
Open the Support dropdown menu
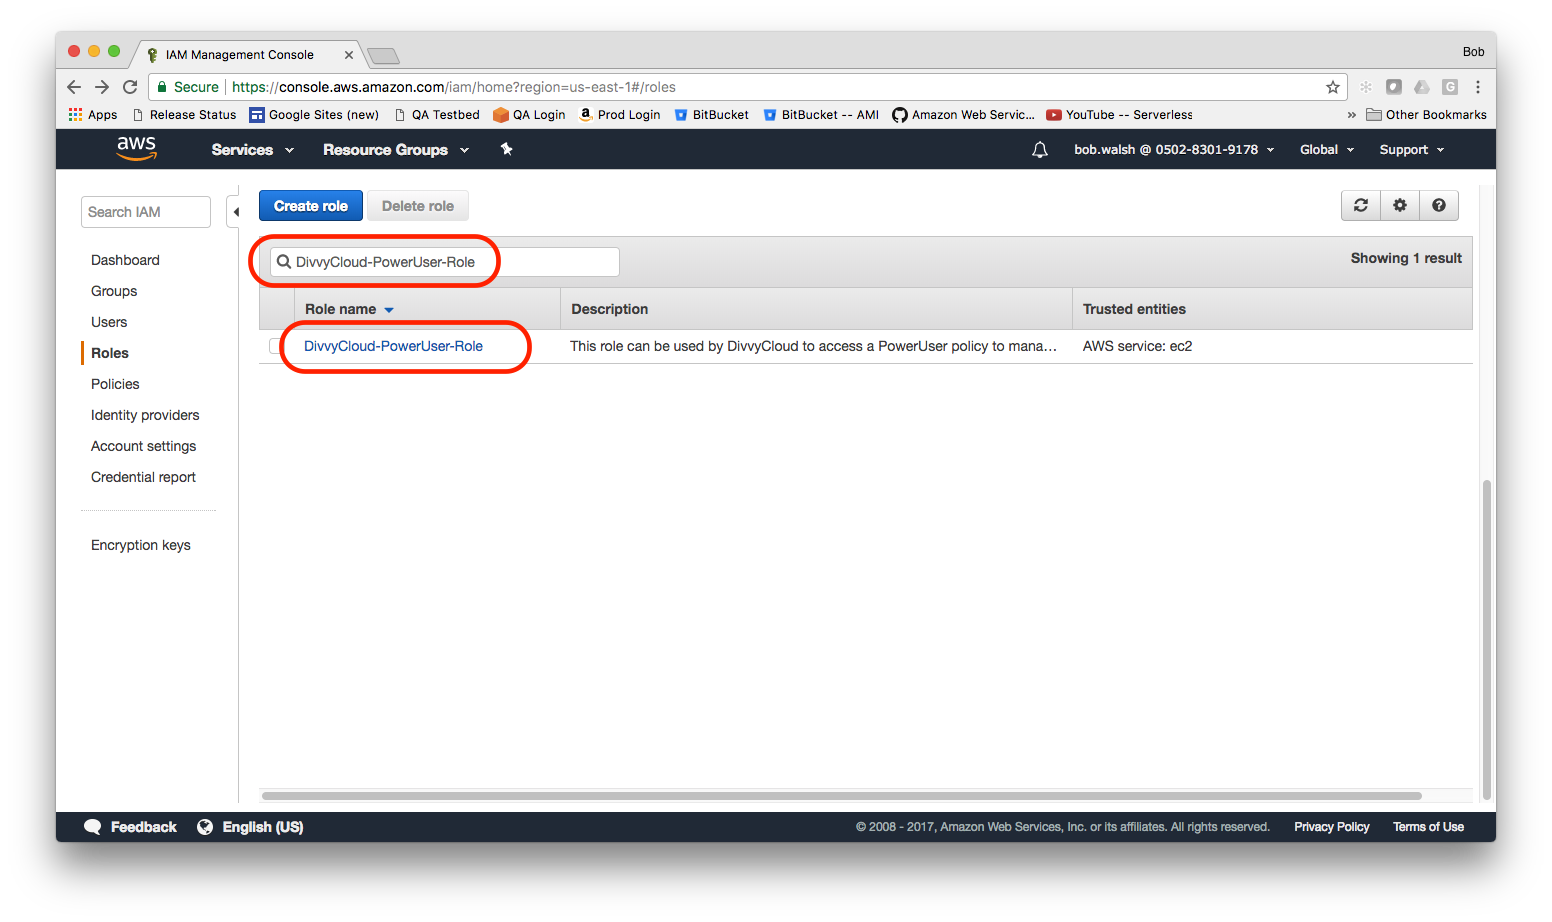pyautogui.click(x=1412, y=150)
